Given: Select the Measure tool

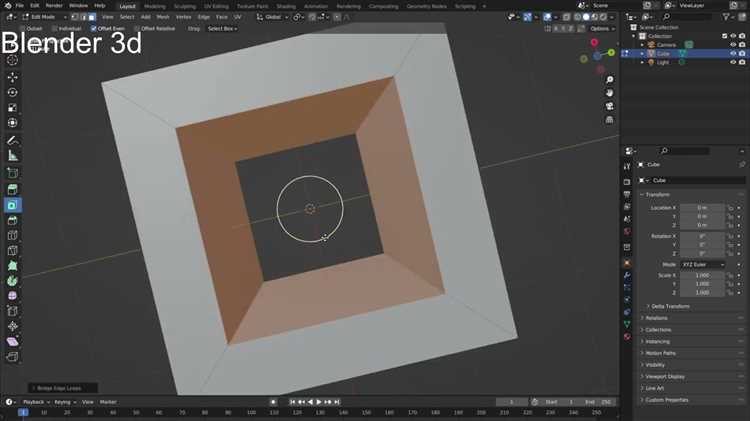Looking at the screenshot, I should coord(13,156).
